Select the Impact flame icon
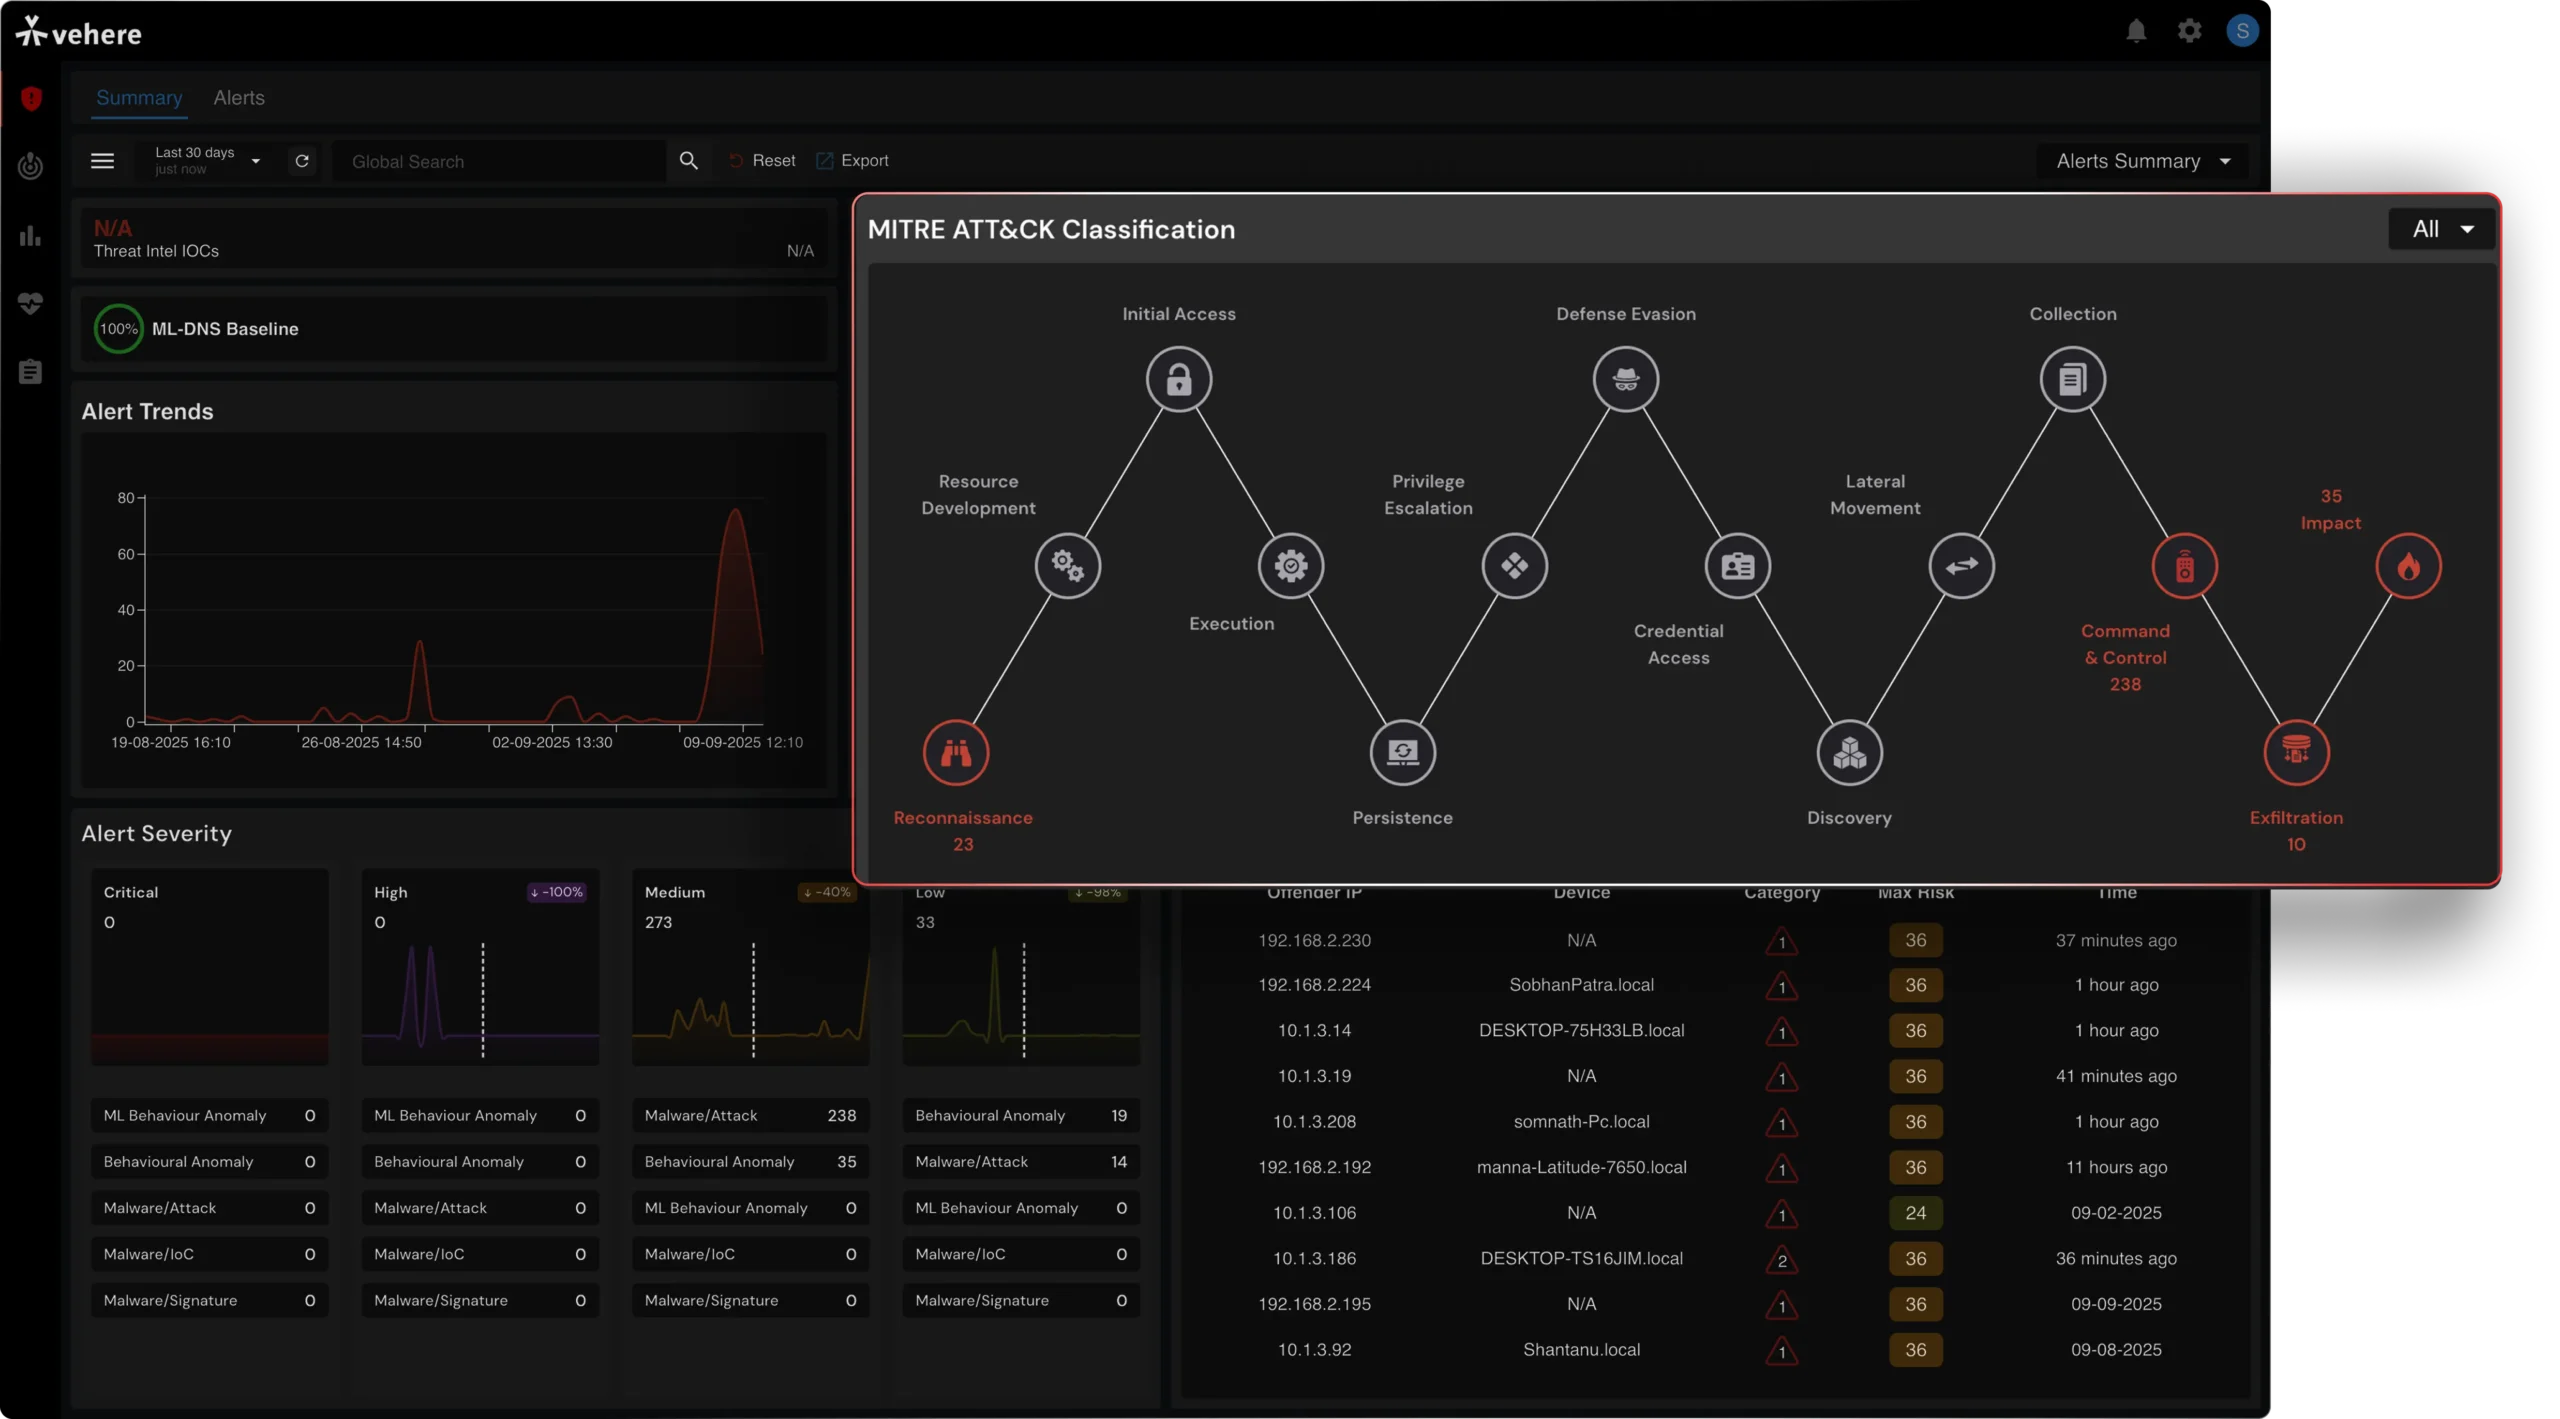The height and width of the screenshot is (1419, 2560). coord(2408,566)
